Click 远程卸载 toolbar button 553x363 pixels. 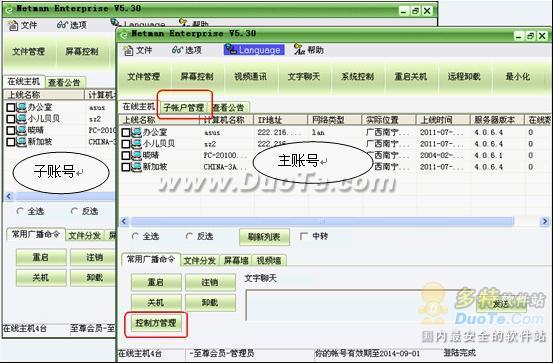(464, 77)
